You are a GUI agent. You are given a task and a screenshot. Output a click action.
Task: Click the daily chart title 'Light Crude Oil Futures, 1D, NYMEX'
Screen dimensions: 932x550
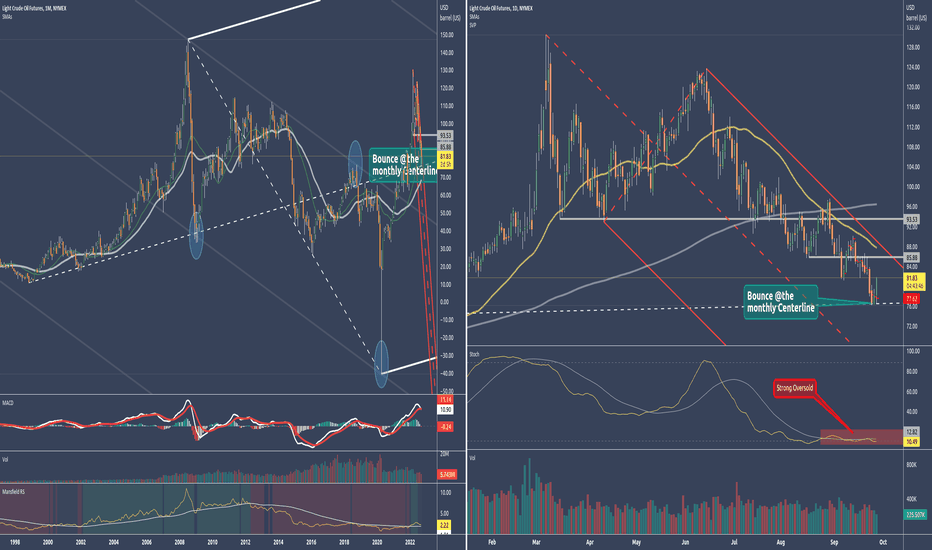click(x=501, y=9)
